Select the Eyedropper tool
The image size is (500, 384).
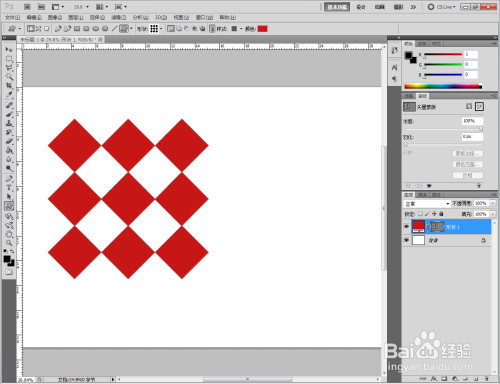pos(9,95)
